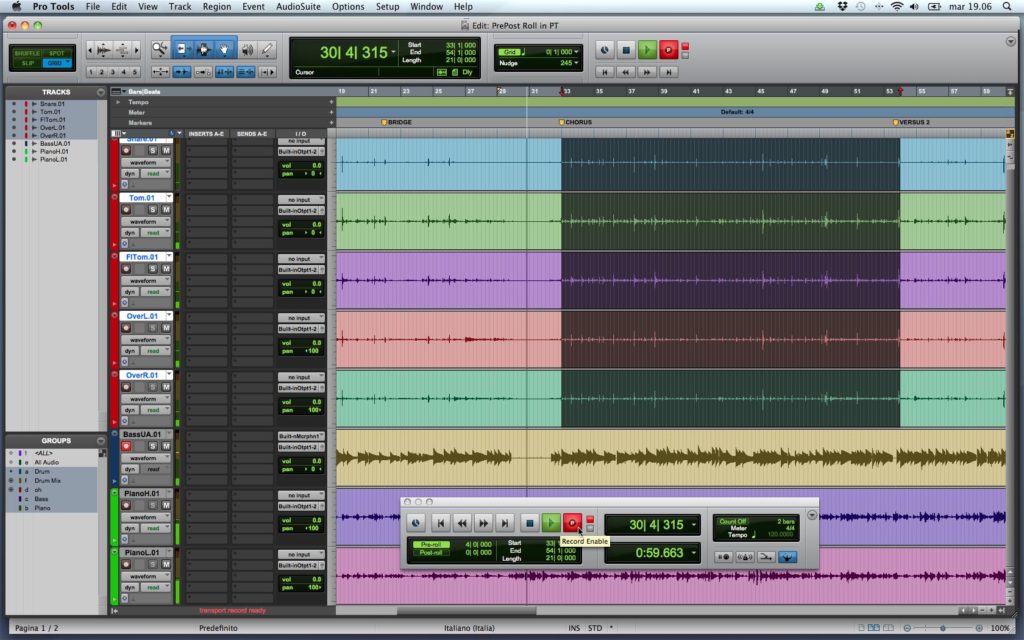The image size is (1024, 640).
Task: Toggle Conductor track button in Transport window
Action: click(788, 557)
